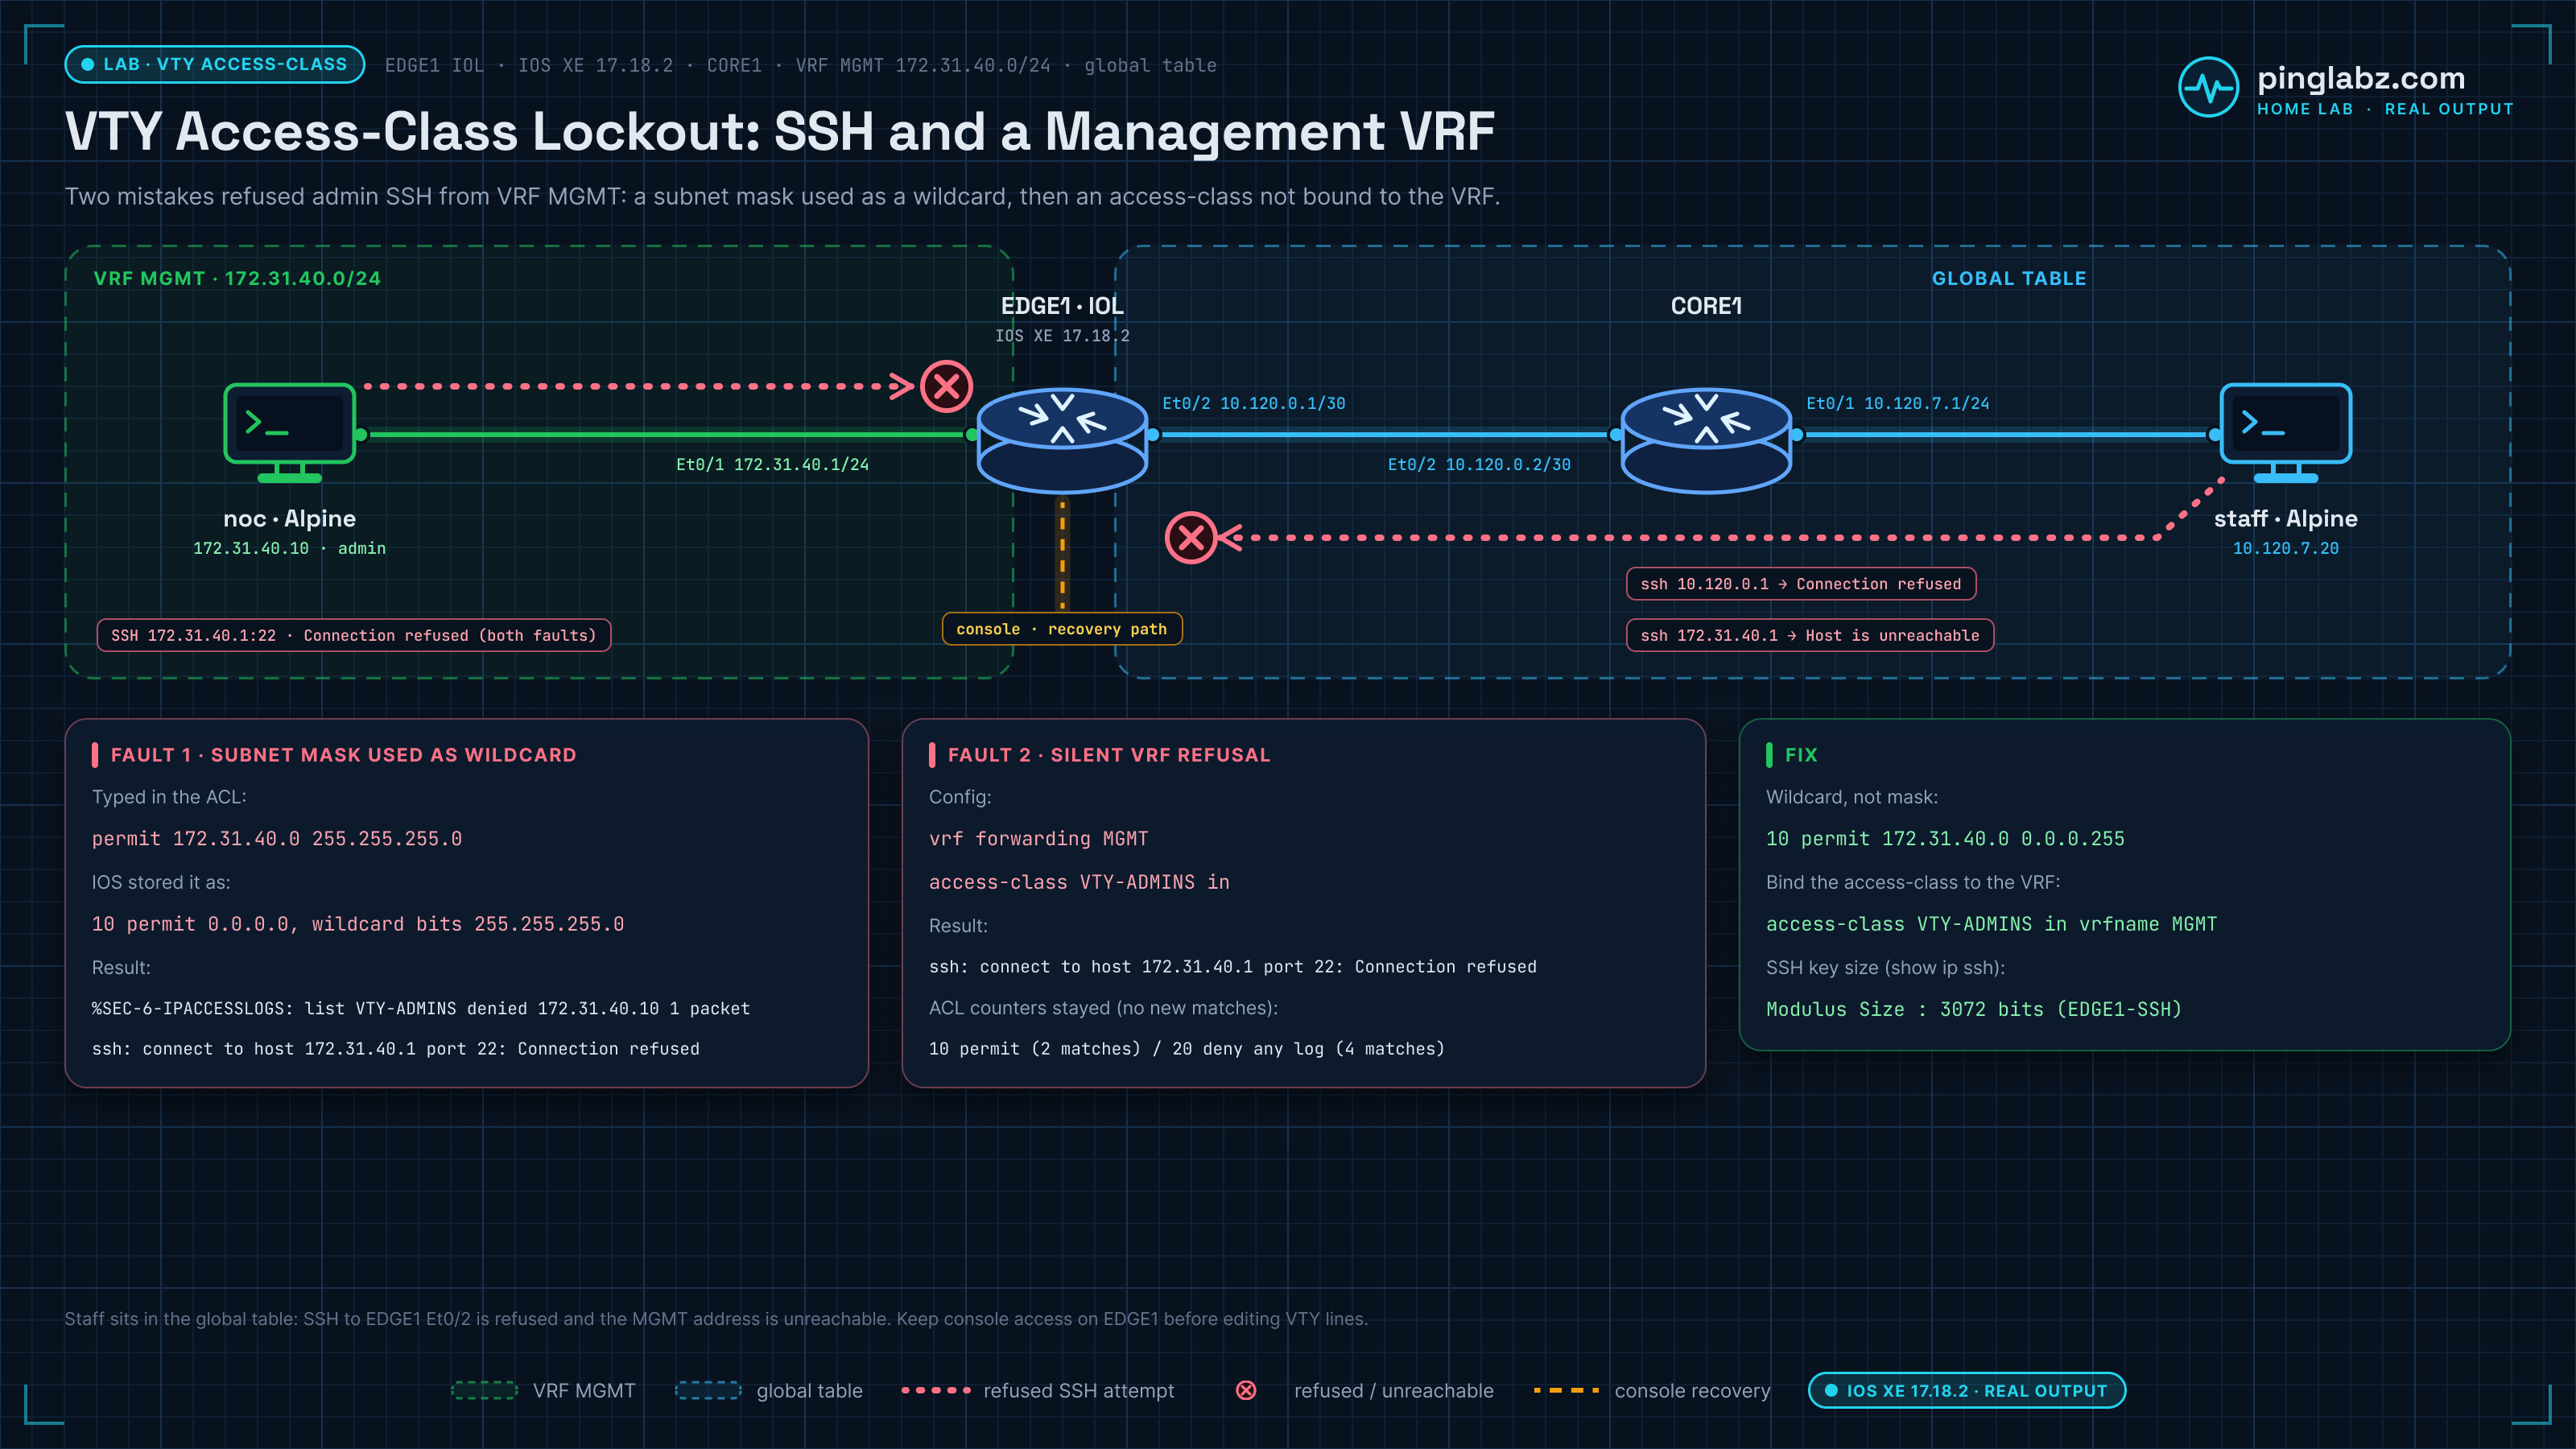Screen dimensions: 2576x1449
Task: Click the IOS XE 17.18.2 · REAL OUTPUT badge
Action: [1967, 1390]
